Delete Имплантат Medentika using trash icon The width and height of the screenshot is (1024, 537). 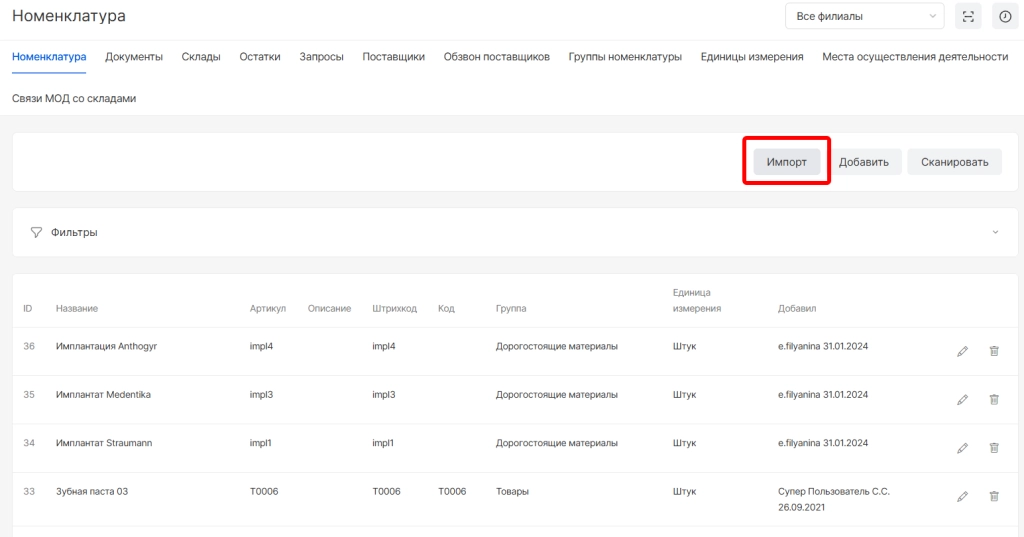994,399
